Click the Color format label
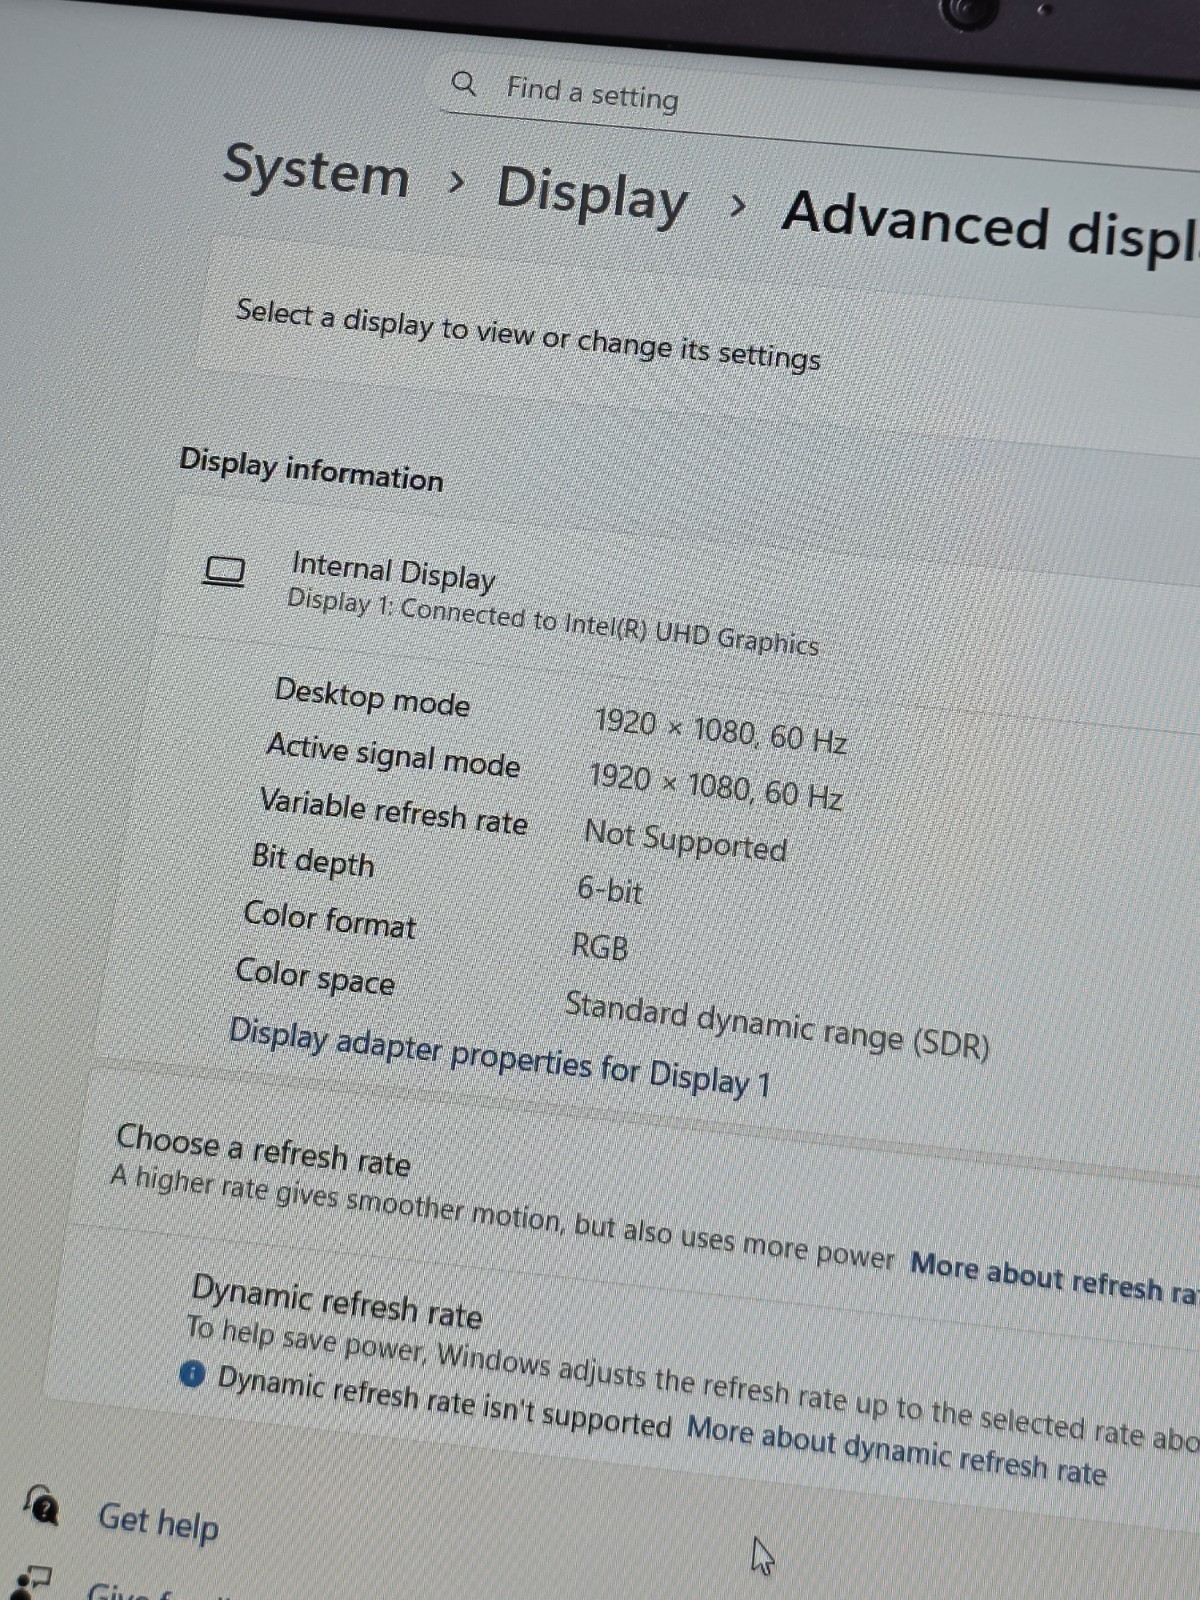Viewport: 1200px width, 1600px height. (x=329, y=919)
